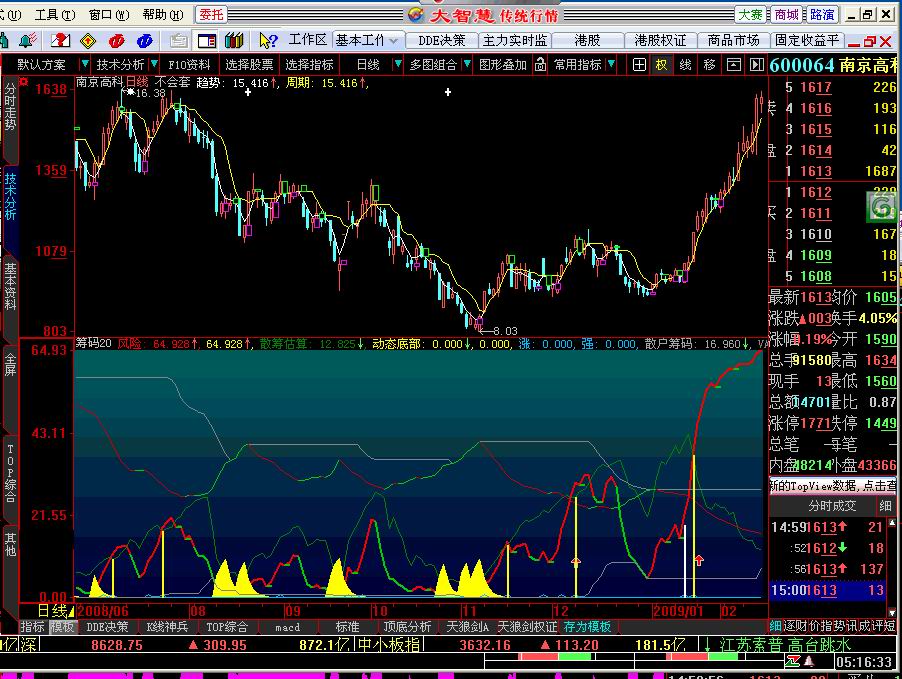902x679 pixels.
Task: Switch to the 指标 bottom tab
Action: click(33, 626)
